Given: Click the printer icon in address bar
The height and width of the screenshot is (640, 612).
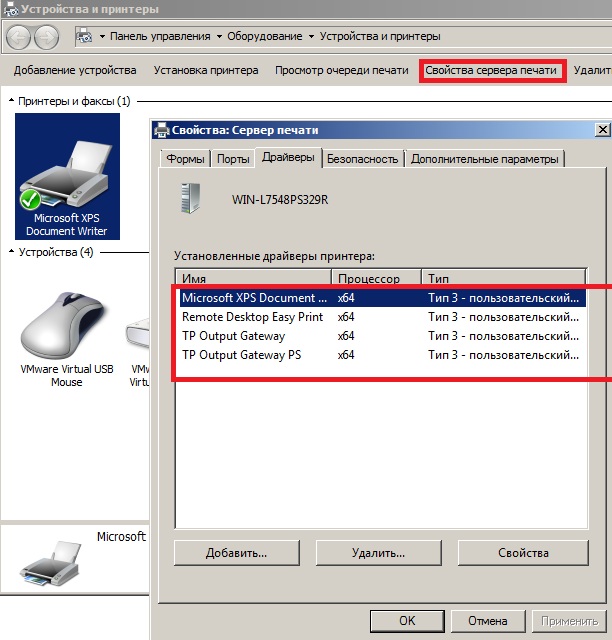Looking at the screenshot, I should 85,36.
